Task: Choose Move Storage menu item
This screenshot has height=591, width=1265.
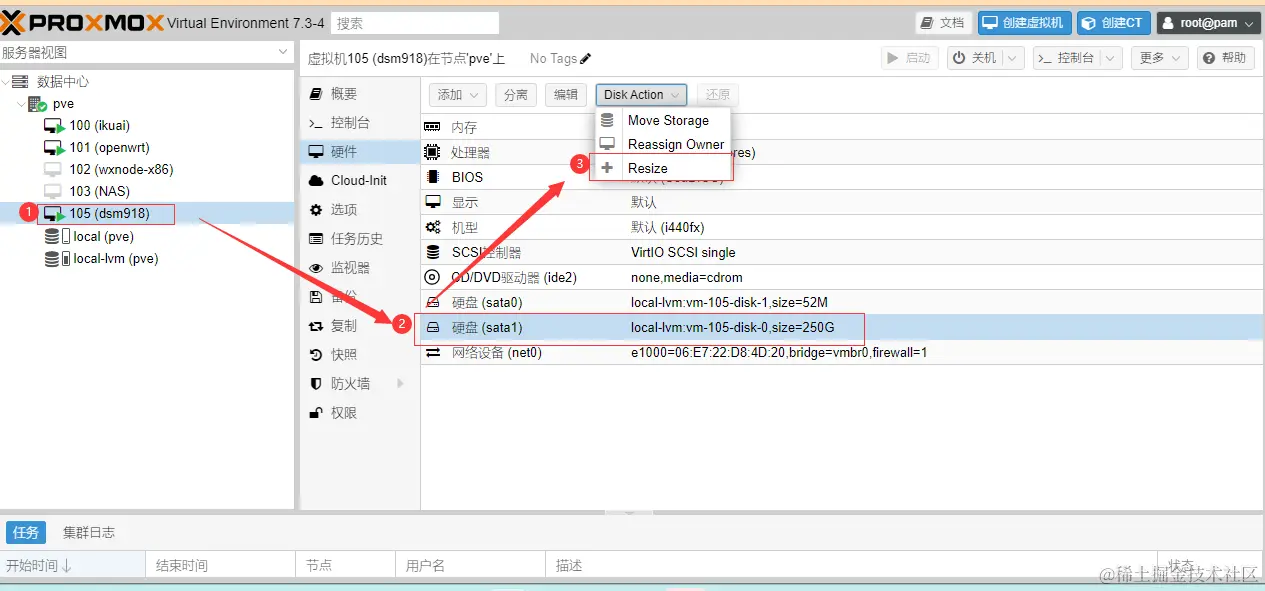Action: point(664,120)
